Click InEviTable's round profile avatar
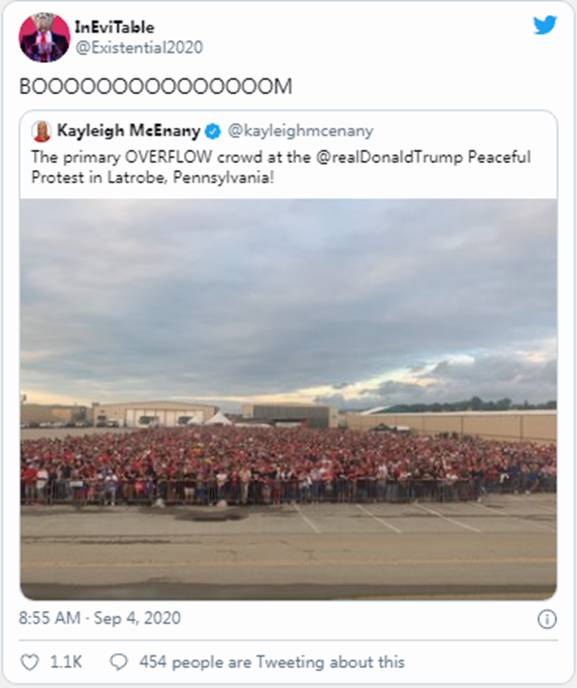Viewport: 577px width, 688px height. coord(44,37)
